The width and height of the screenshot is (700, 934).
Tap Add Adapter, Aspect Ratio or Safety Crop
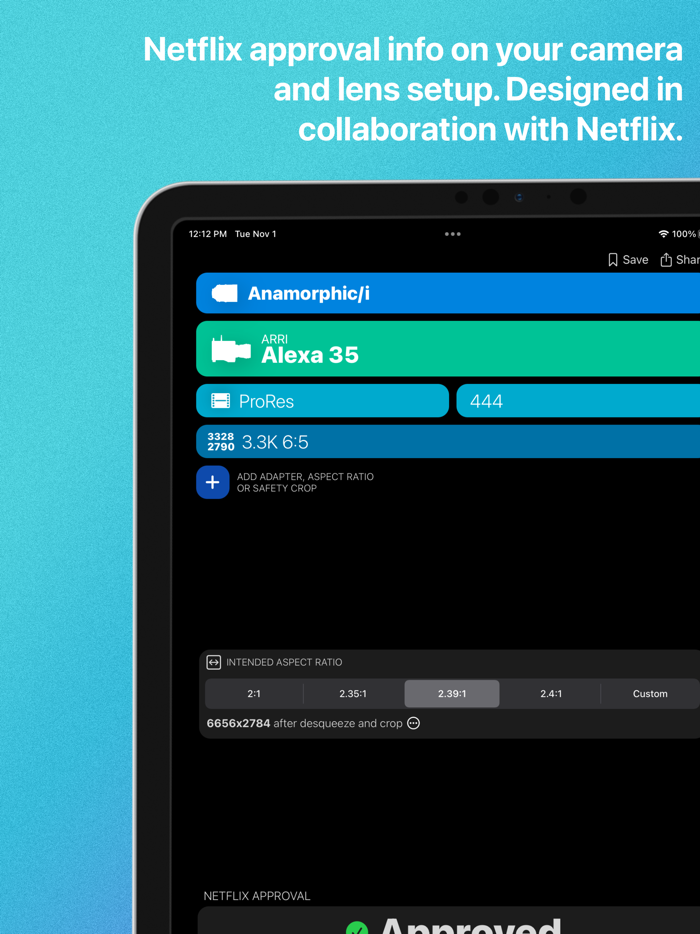point(305,482)
